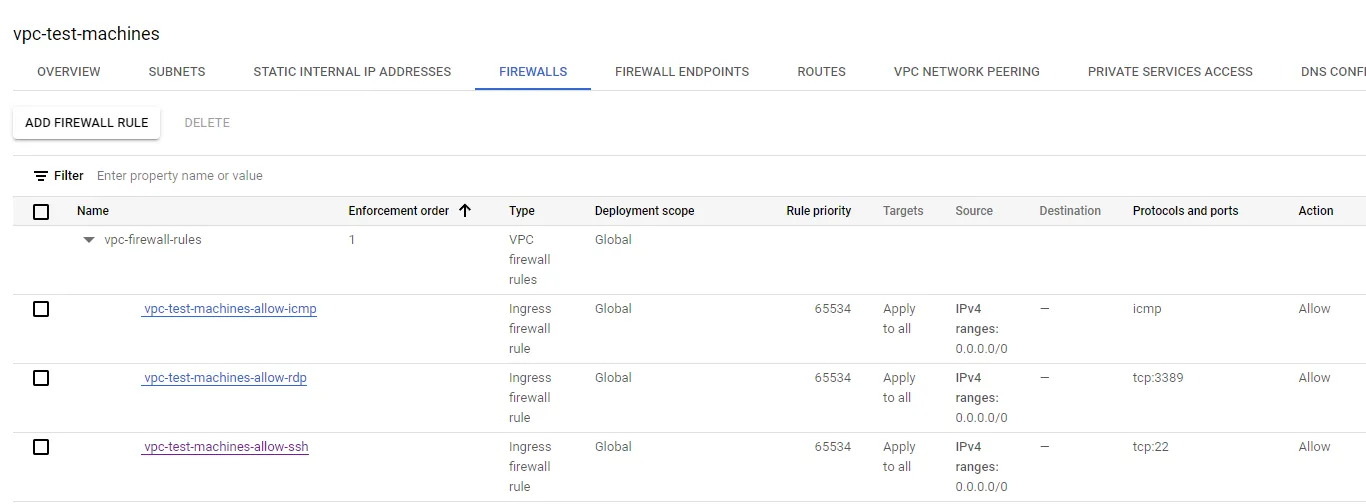1366x504 pixels.
Task: Click the Type column header
Action: [522, 211]
